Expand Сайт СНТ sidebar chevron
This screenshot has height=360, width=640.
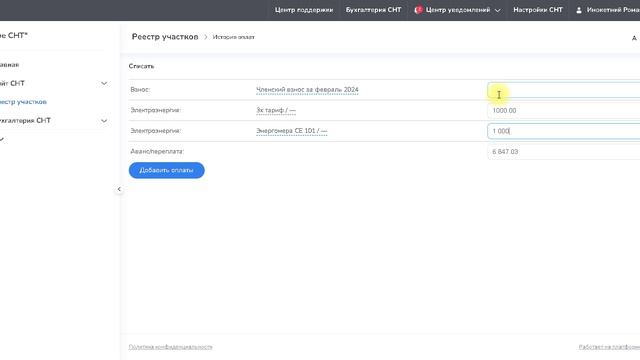(x=104, y=83)
